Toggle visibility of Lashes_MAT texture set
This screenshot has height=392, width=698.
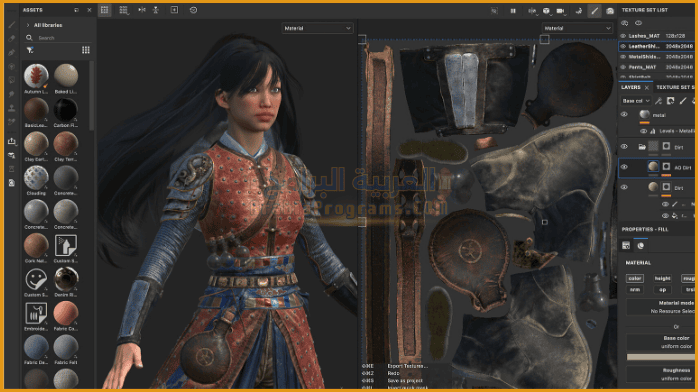(x=623, y=36)
